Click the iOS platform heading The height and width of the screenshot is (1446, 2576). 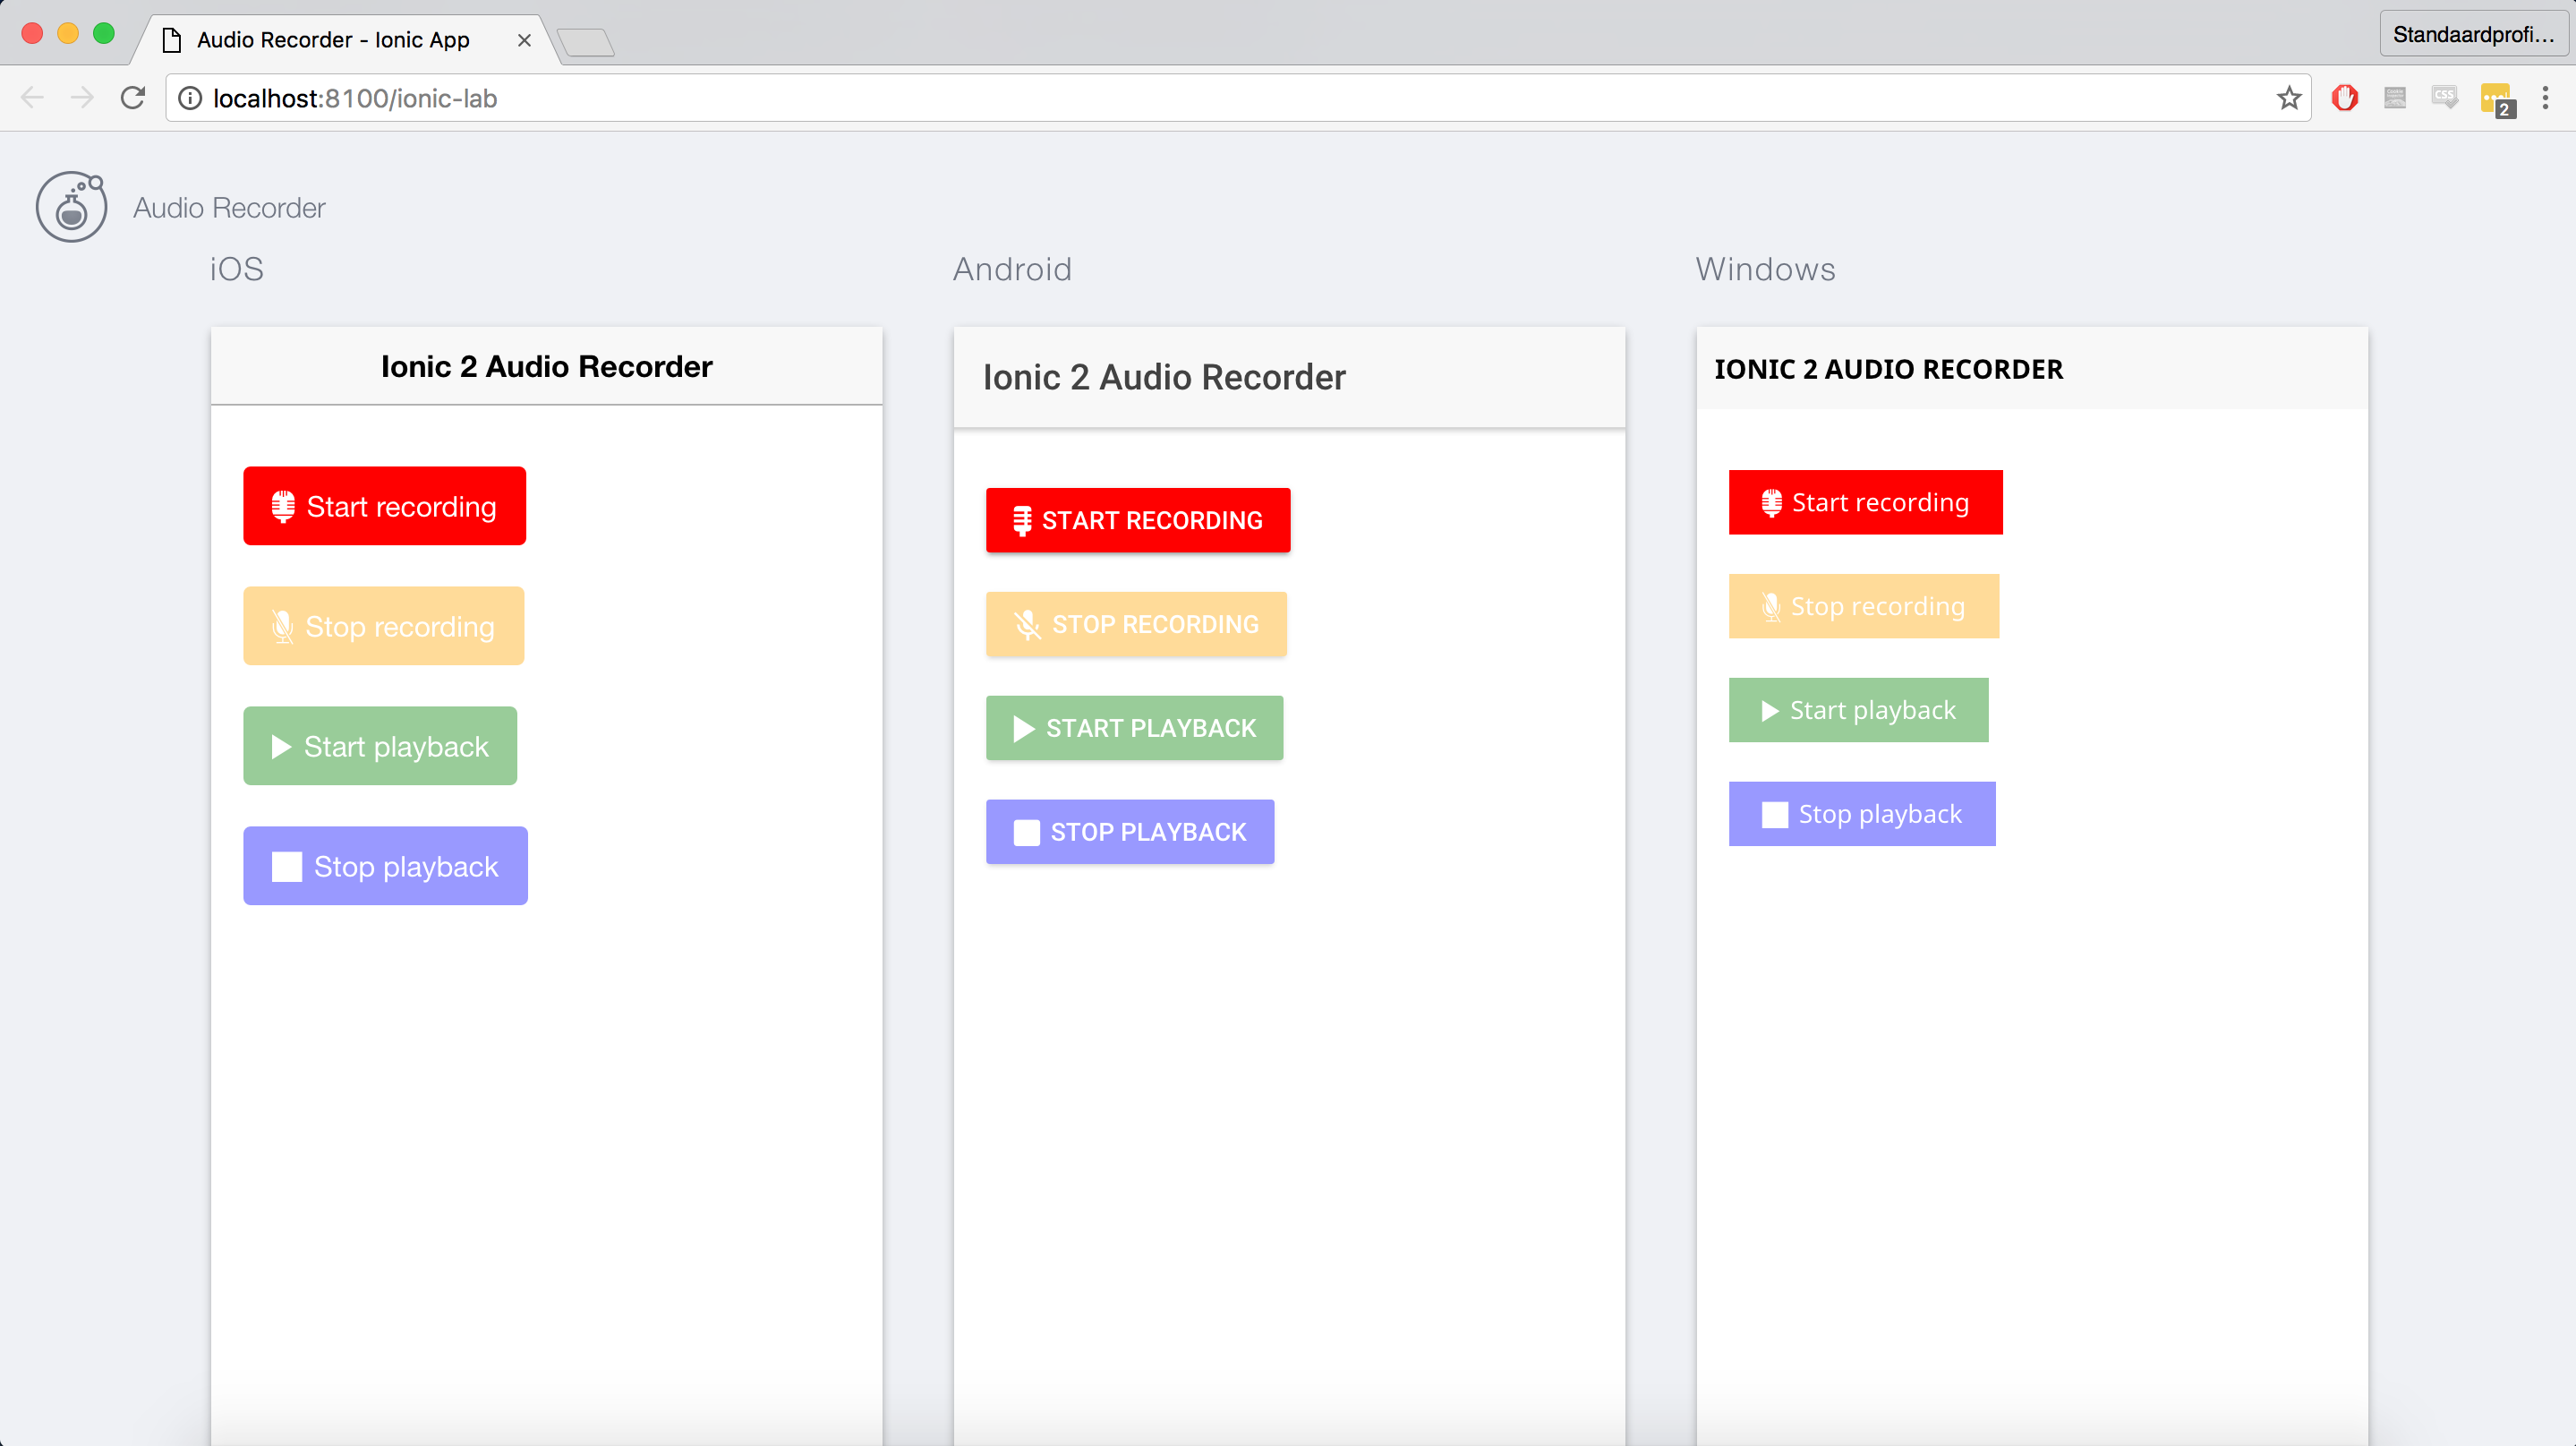tap(237, 269)
